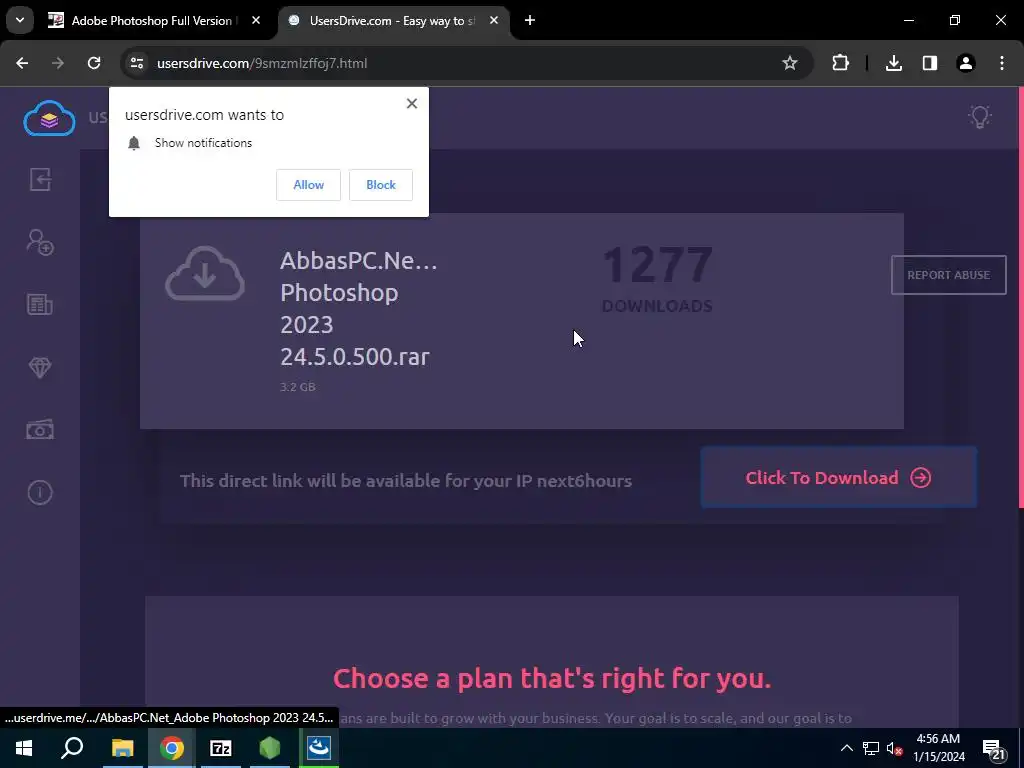Click the 1277 downloads counter
The width and height of the screenshot is (1024, 768).
click(x=657, y=278)
